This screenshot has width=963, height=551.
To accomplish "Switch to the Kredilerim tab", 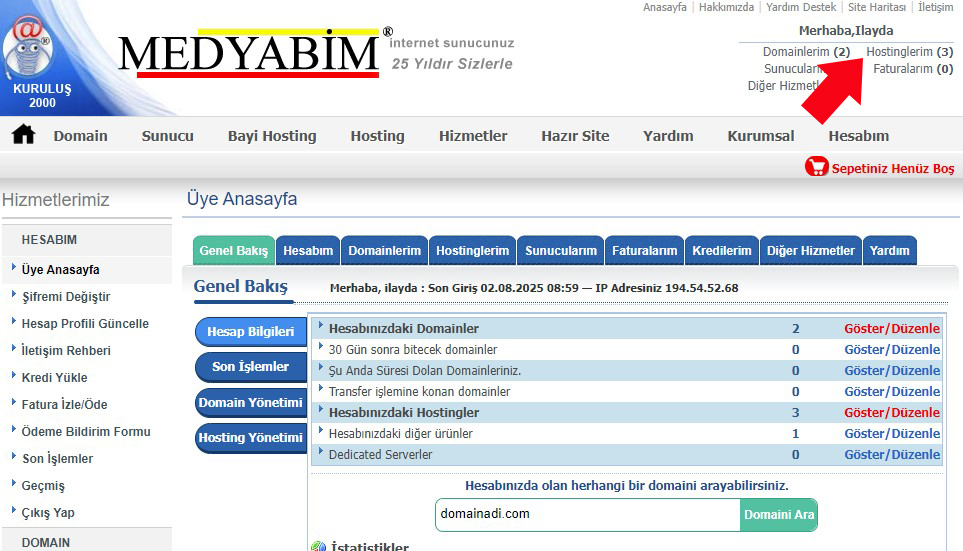I will click(x=722, y=251).
